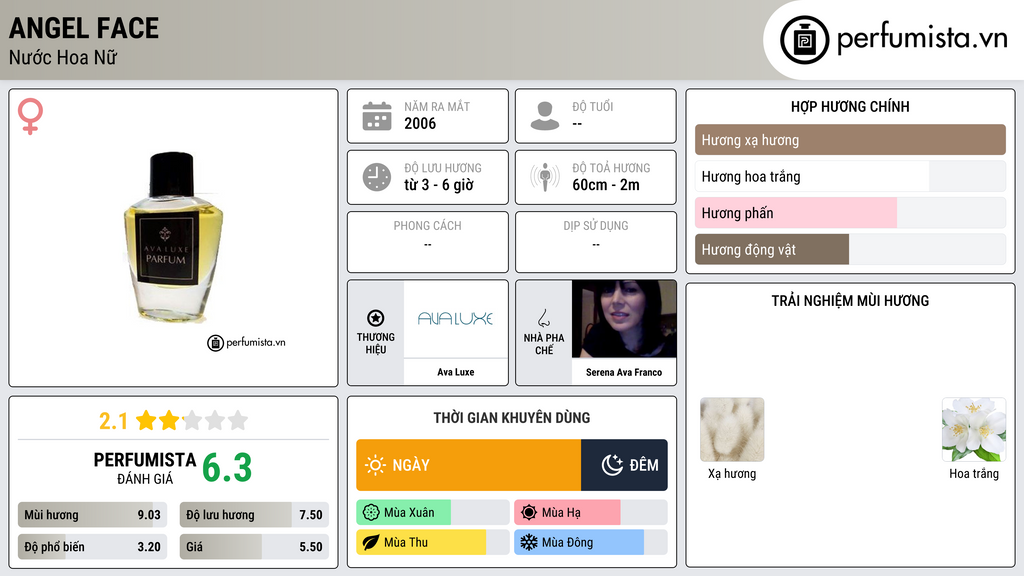Open the Serena Ava Franco name link
This screenshot has width=1024, height=576.
(624, 372)
